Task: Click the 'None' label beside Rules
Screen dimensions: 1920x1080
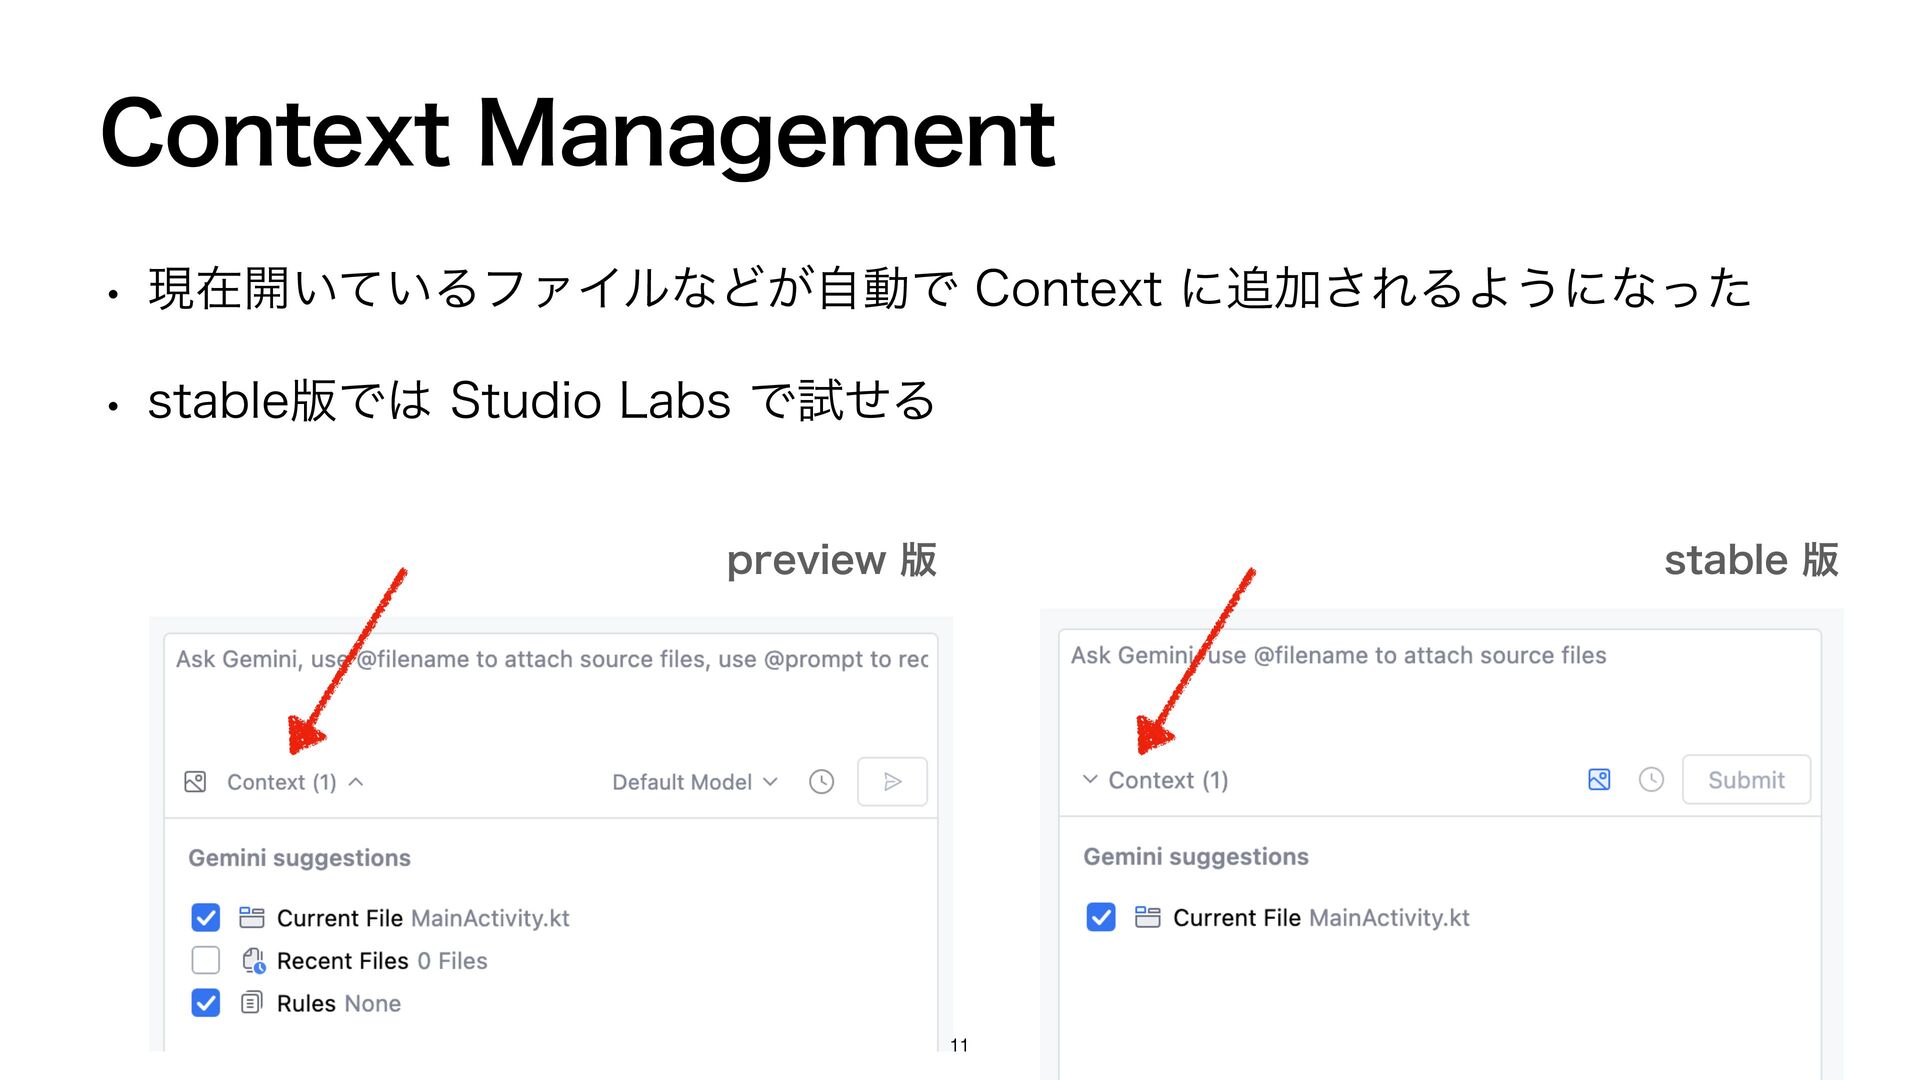Action: [372, 1003]
